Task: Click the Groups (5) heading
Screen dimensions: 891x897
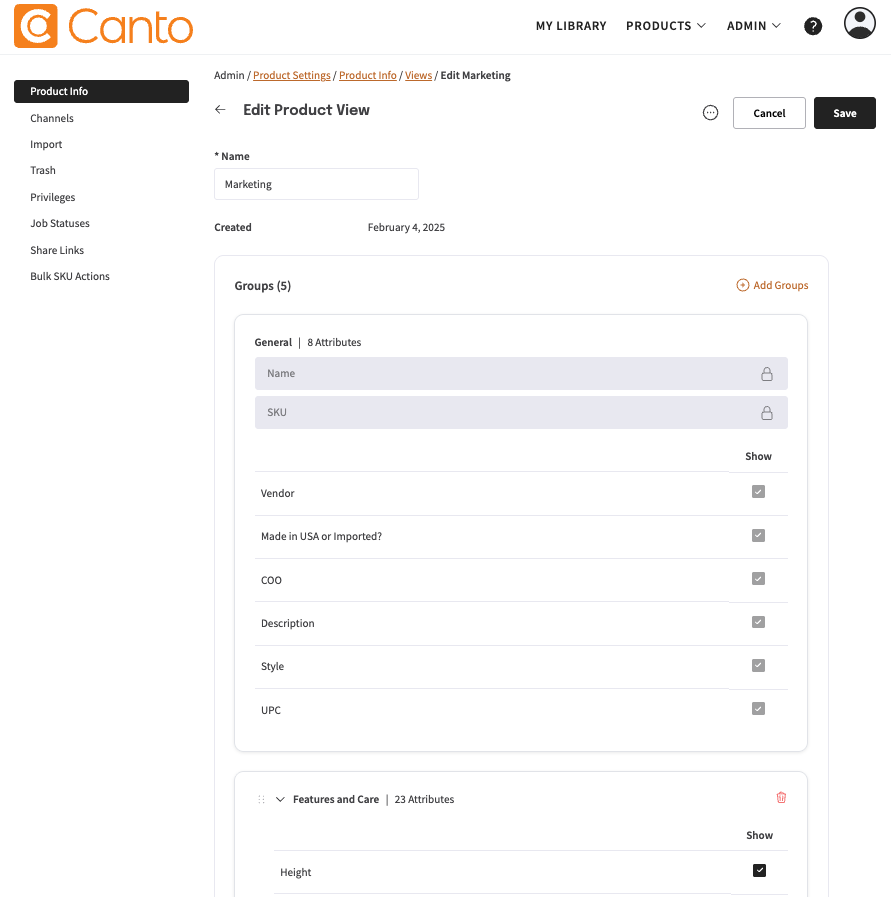Action: click(262, 285)
